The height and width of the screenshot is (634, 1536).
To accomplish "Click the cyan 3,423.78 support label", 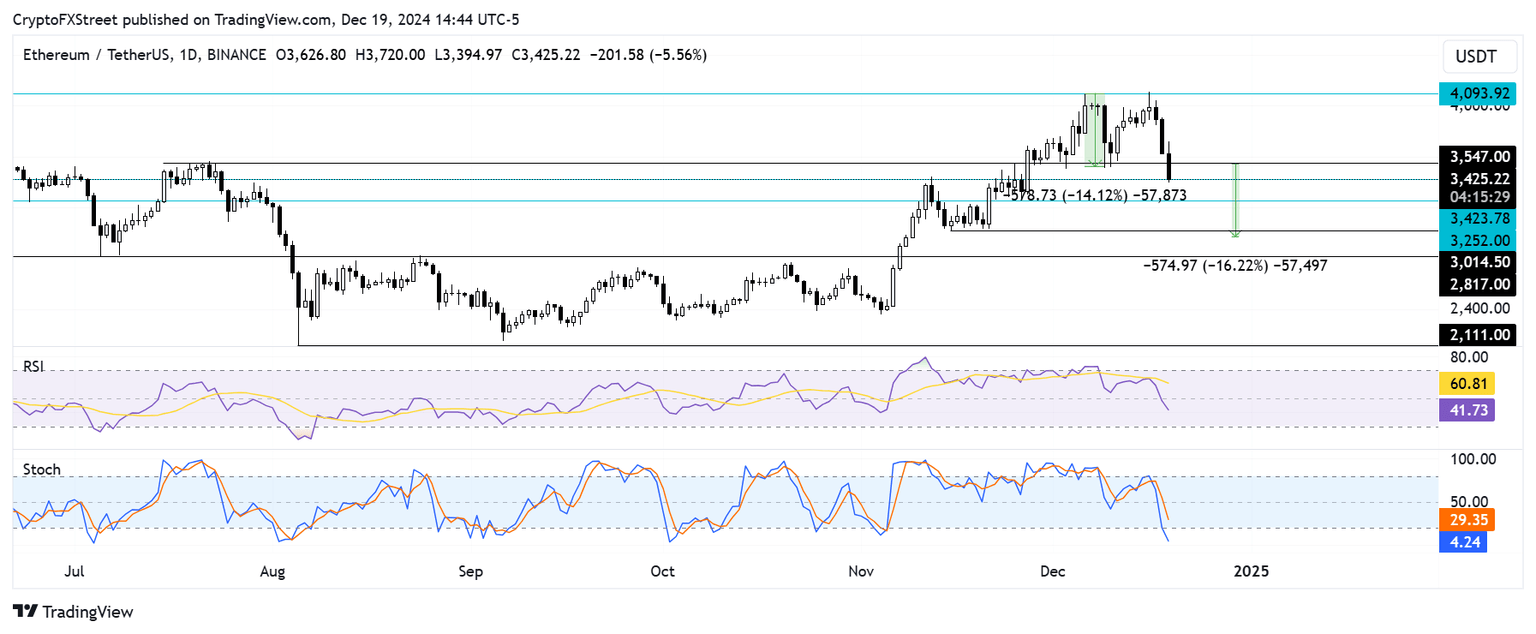I will click(1479, 218).
